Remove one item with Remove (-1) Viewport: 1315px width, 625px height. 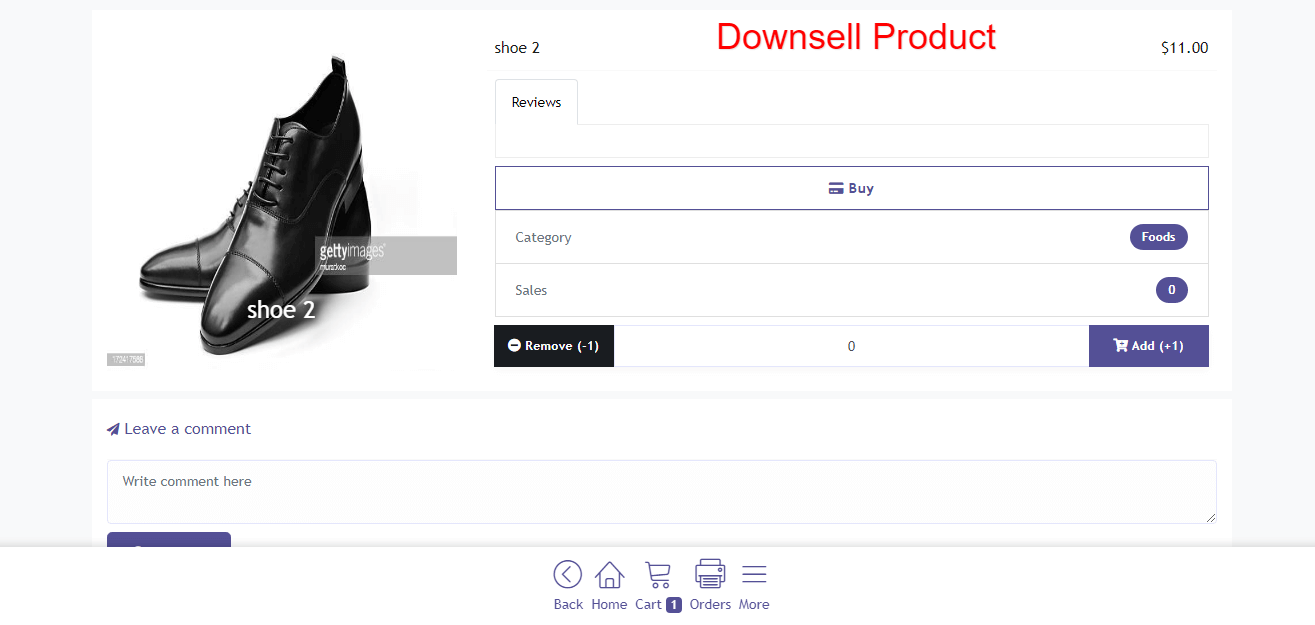pos(554,346)
